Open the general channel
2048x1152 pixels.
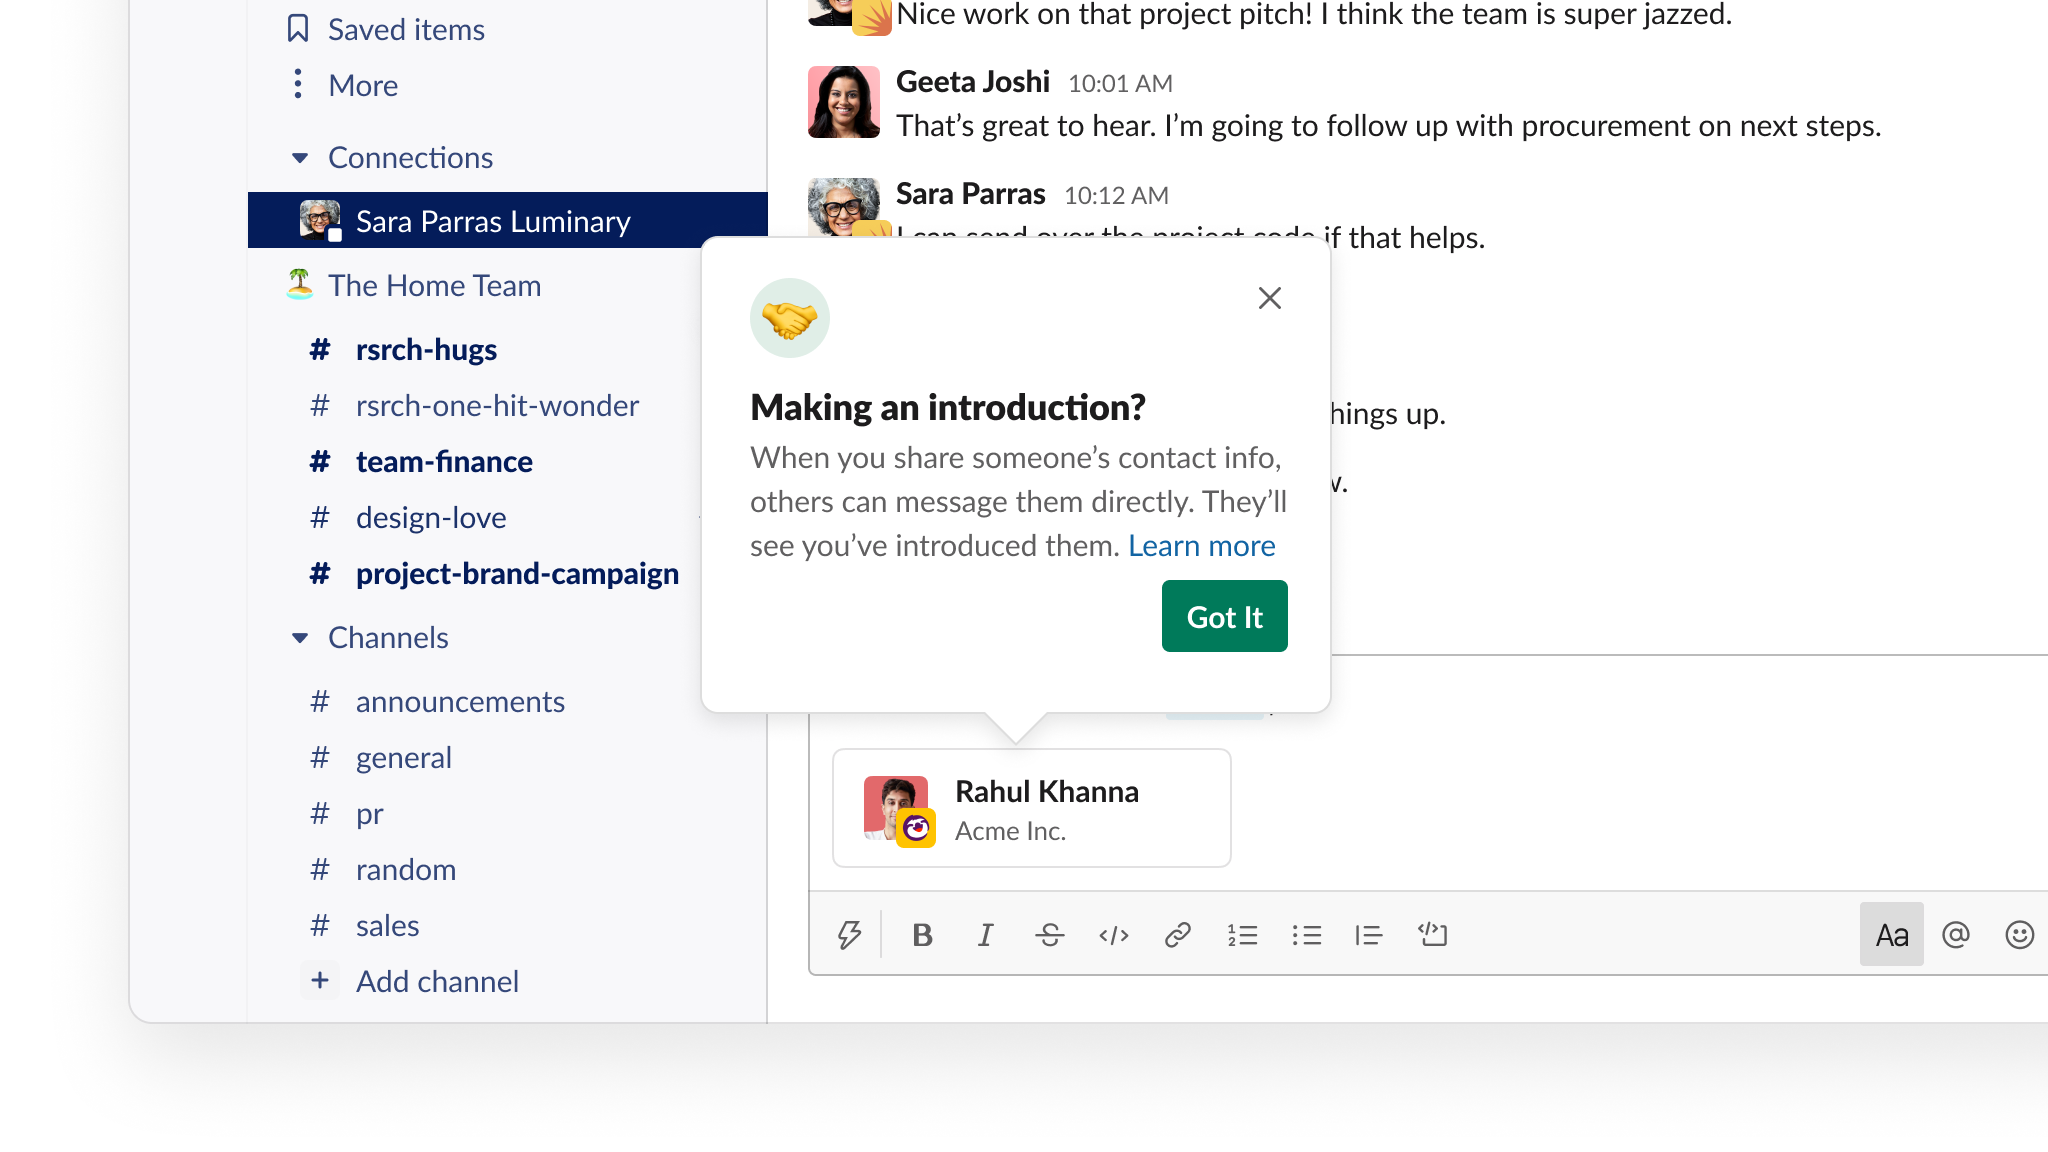(x=404, y=757)
